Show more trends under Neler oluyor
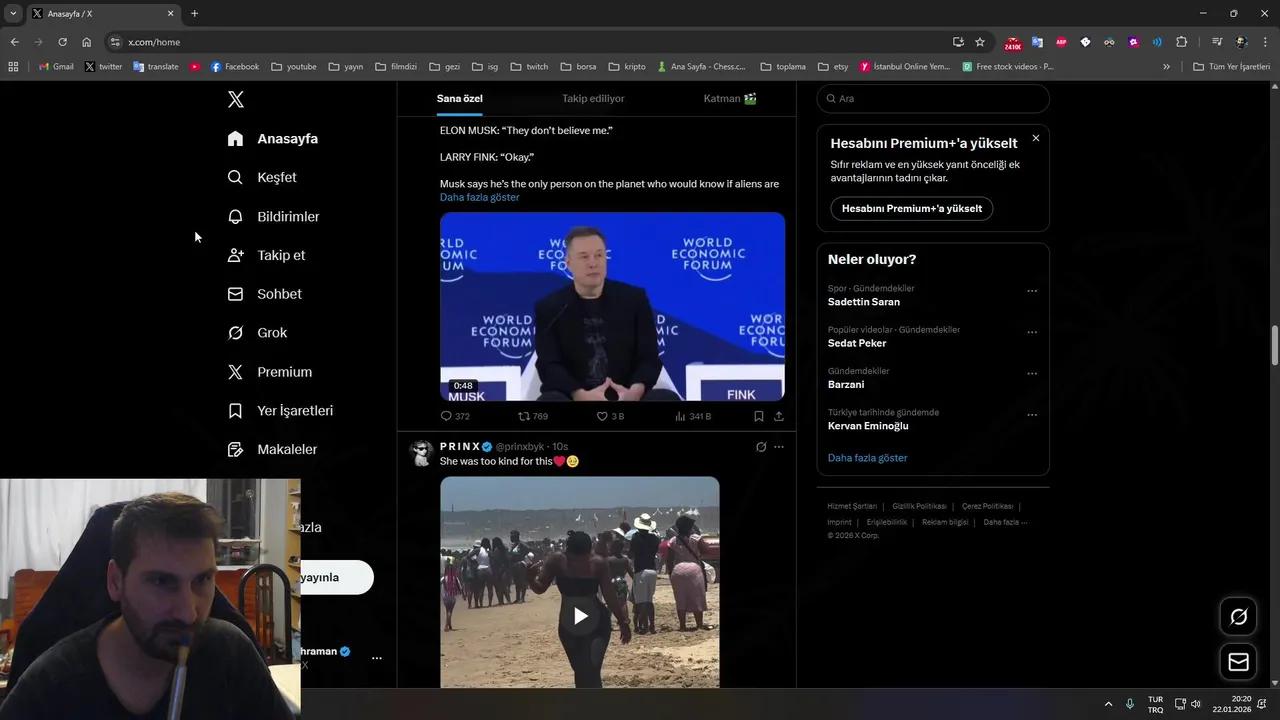 [x=868, y=458]
